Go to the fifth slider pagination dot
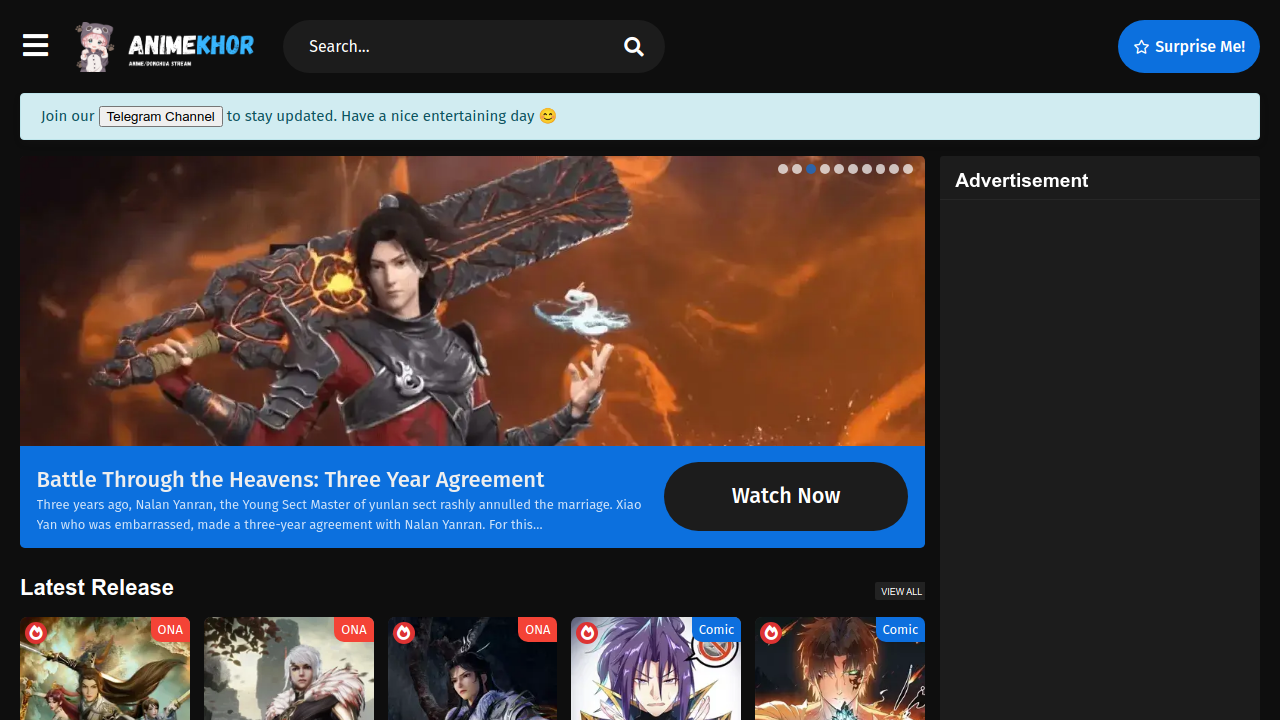This screenshot has width=1280, height=720. tap(839, 169)
